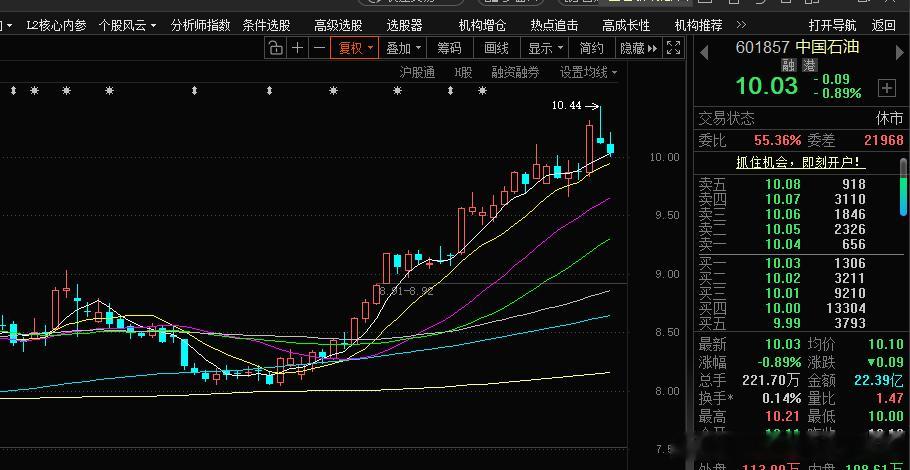910x470 pixels.
Task: Zoom in chart with plus icon
Action: (297, 48)
